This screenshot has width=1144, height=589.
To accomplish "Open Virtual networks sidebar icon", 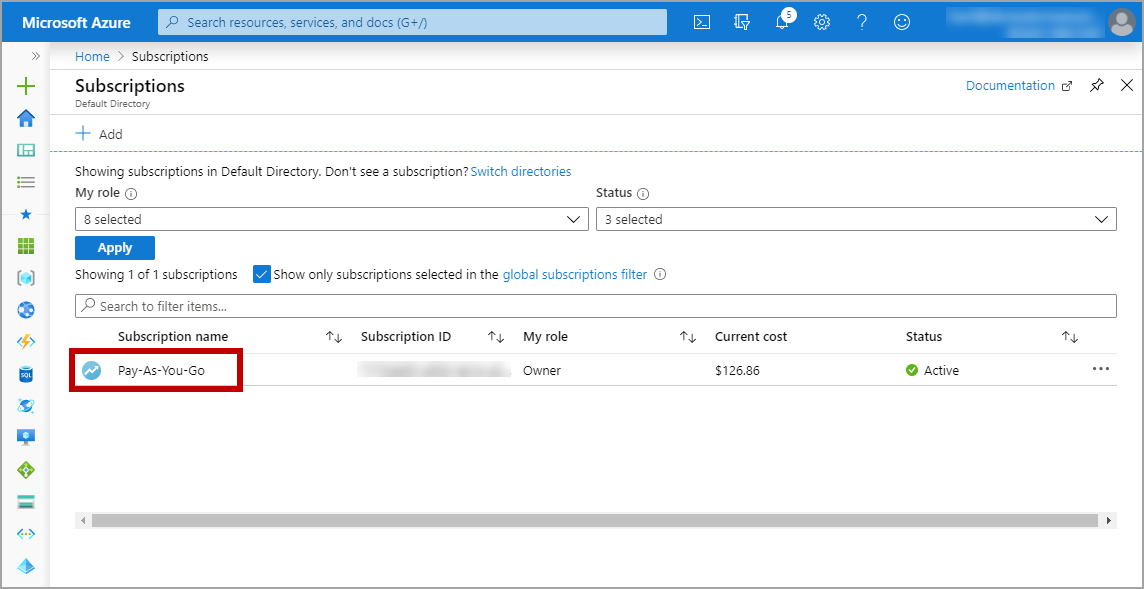I will point(26,534).
